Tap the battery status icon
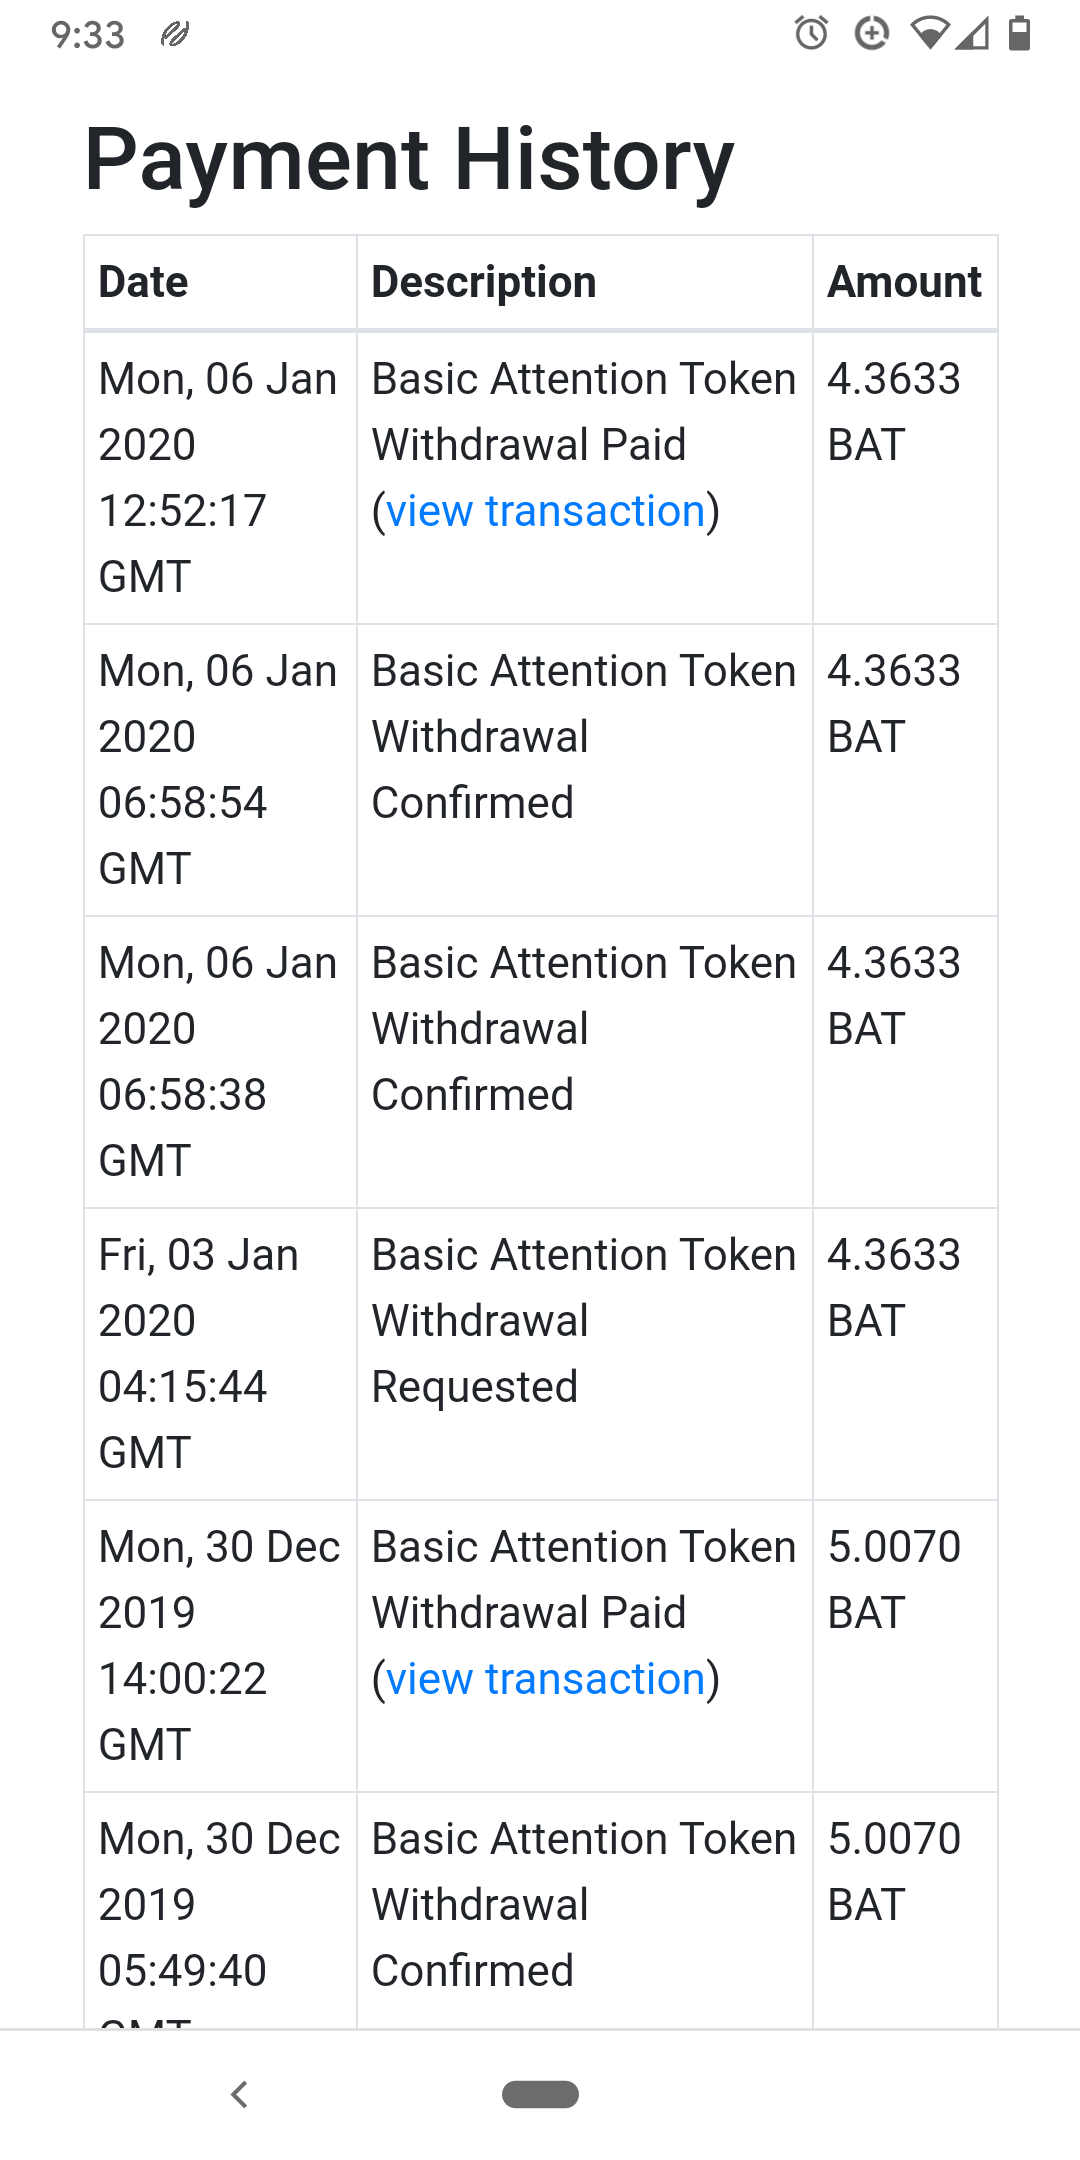The height and width of the screenshot is (2160, 1080). click(x=1019, y=34)
